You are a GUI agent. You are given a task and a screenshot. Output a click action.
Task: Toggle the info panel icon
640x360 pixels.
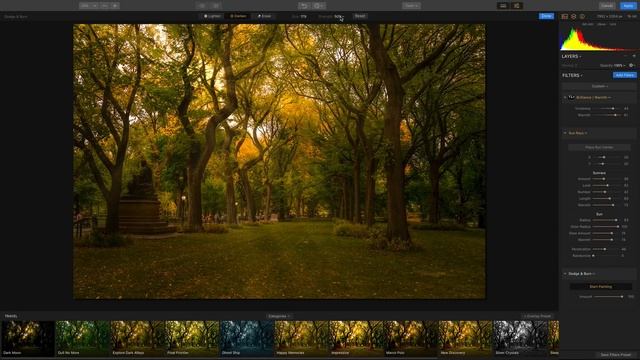(x=582, y=16)
